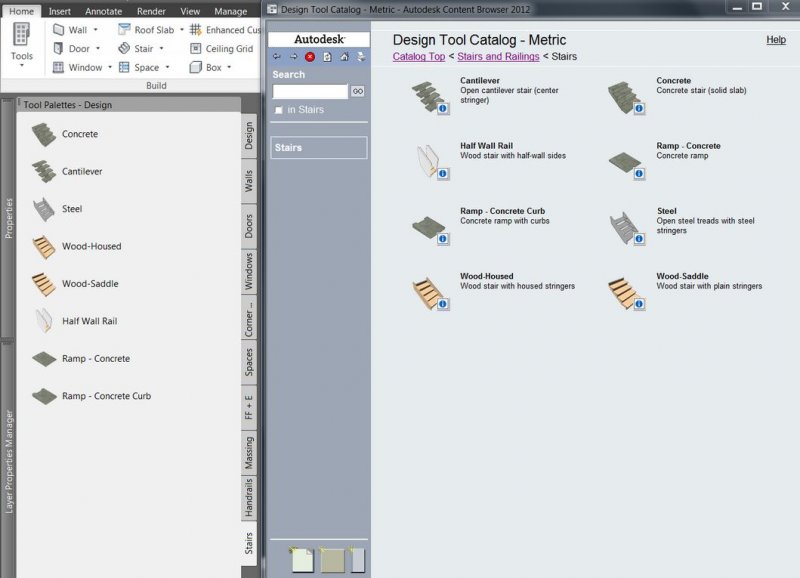
Task: Click the back navigation arrow in Content Browser
Action: click(x=277, y=56)
